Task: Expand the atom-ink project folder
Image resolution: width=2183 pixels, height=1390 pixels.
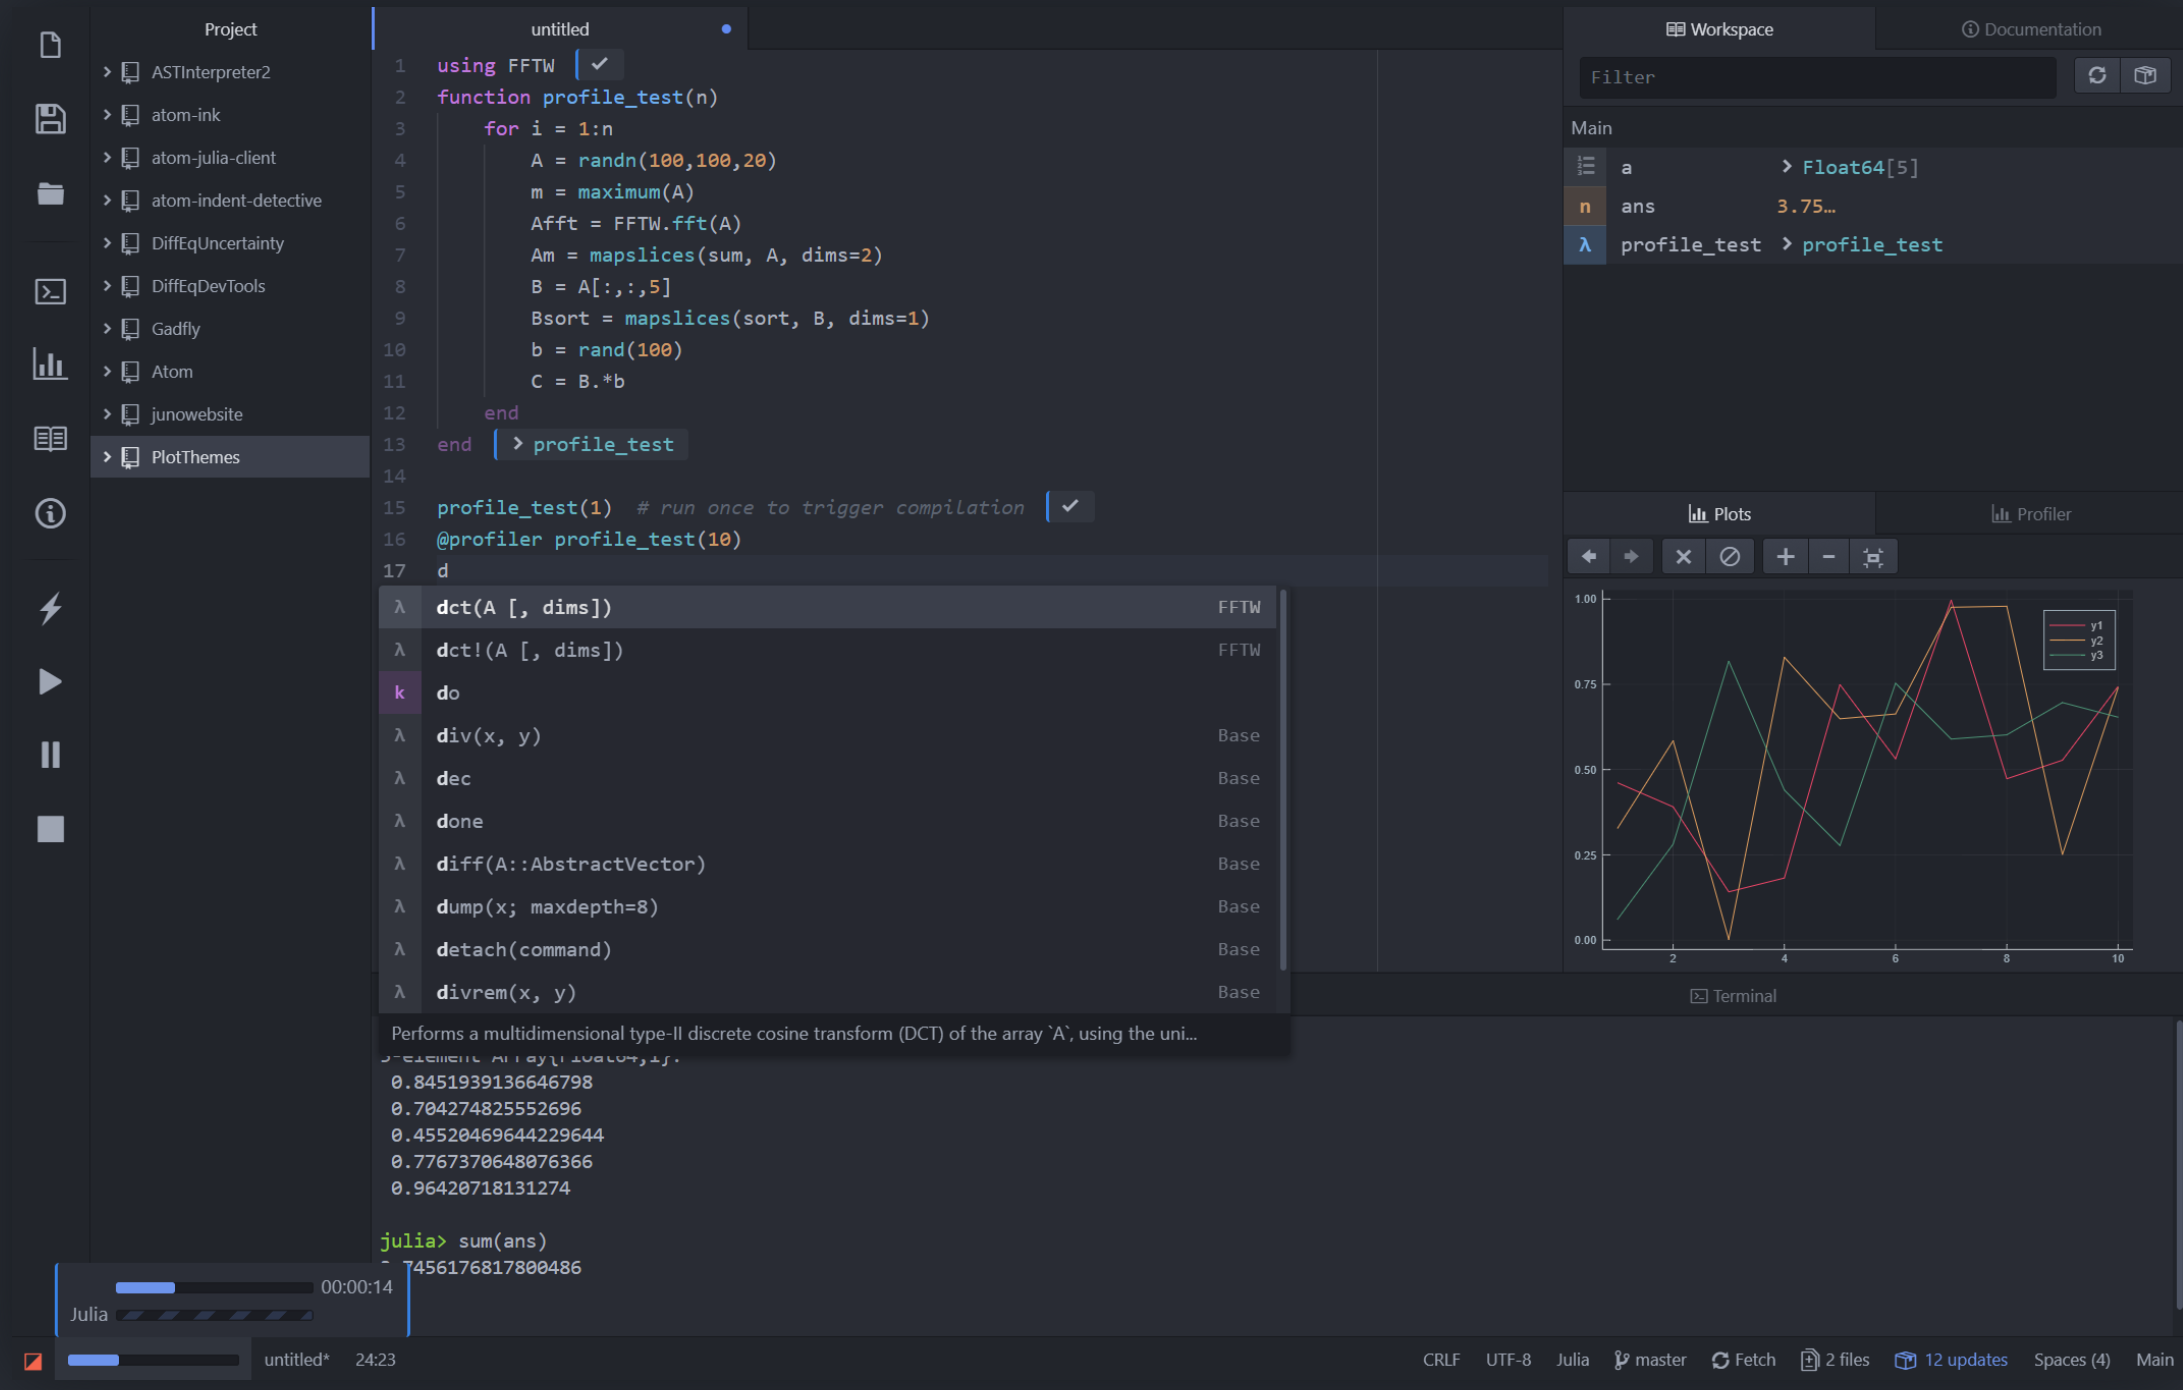Action: click(x=107, y=115)
